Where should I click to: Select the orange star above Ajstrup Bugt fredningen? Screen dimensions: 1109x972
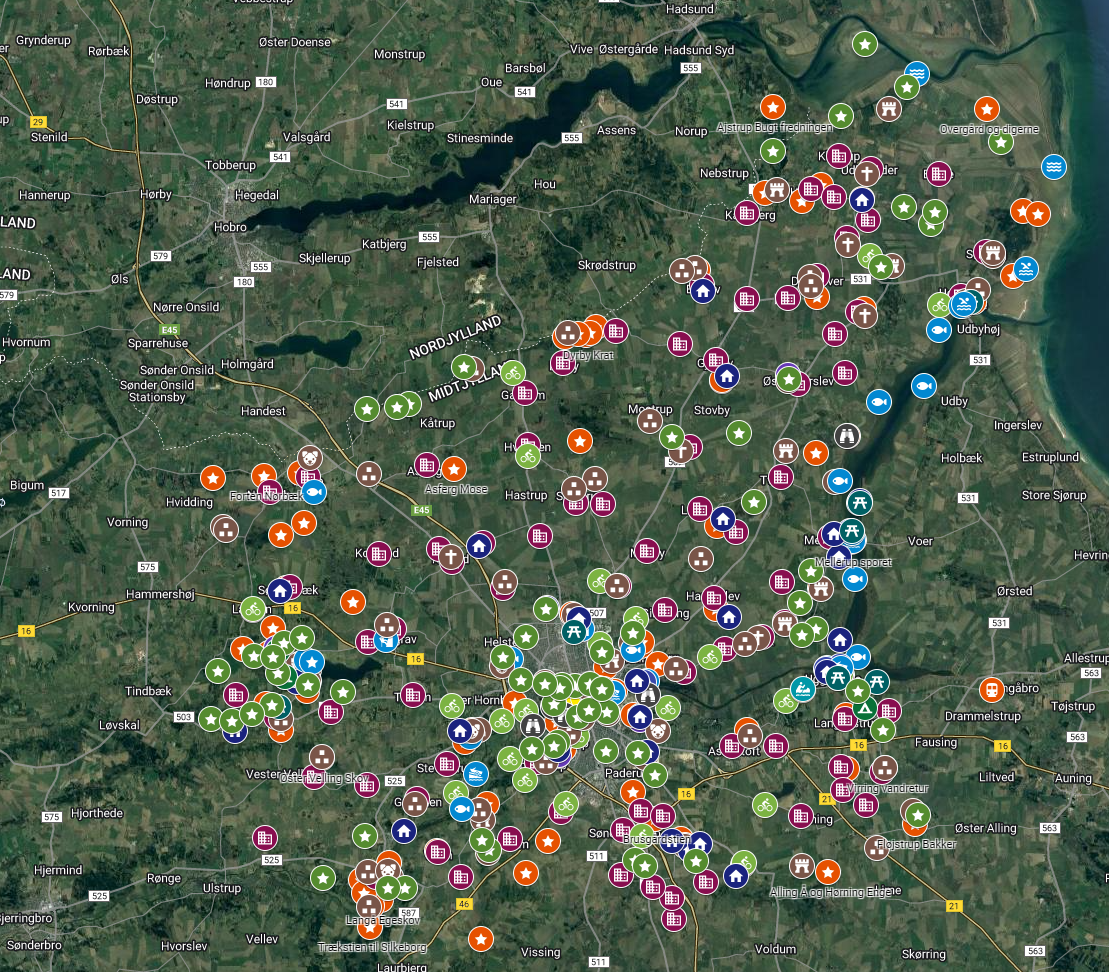click(772, 107)
